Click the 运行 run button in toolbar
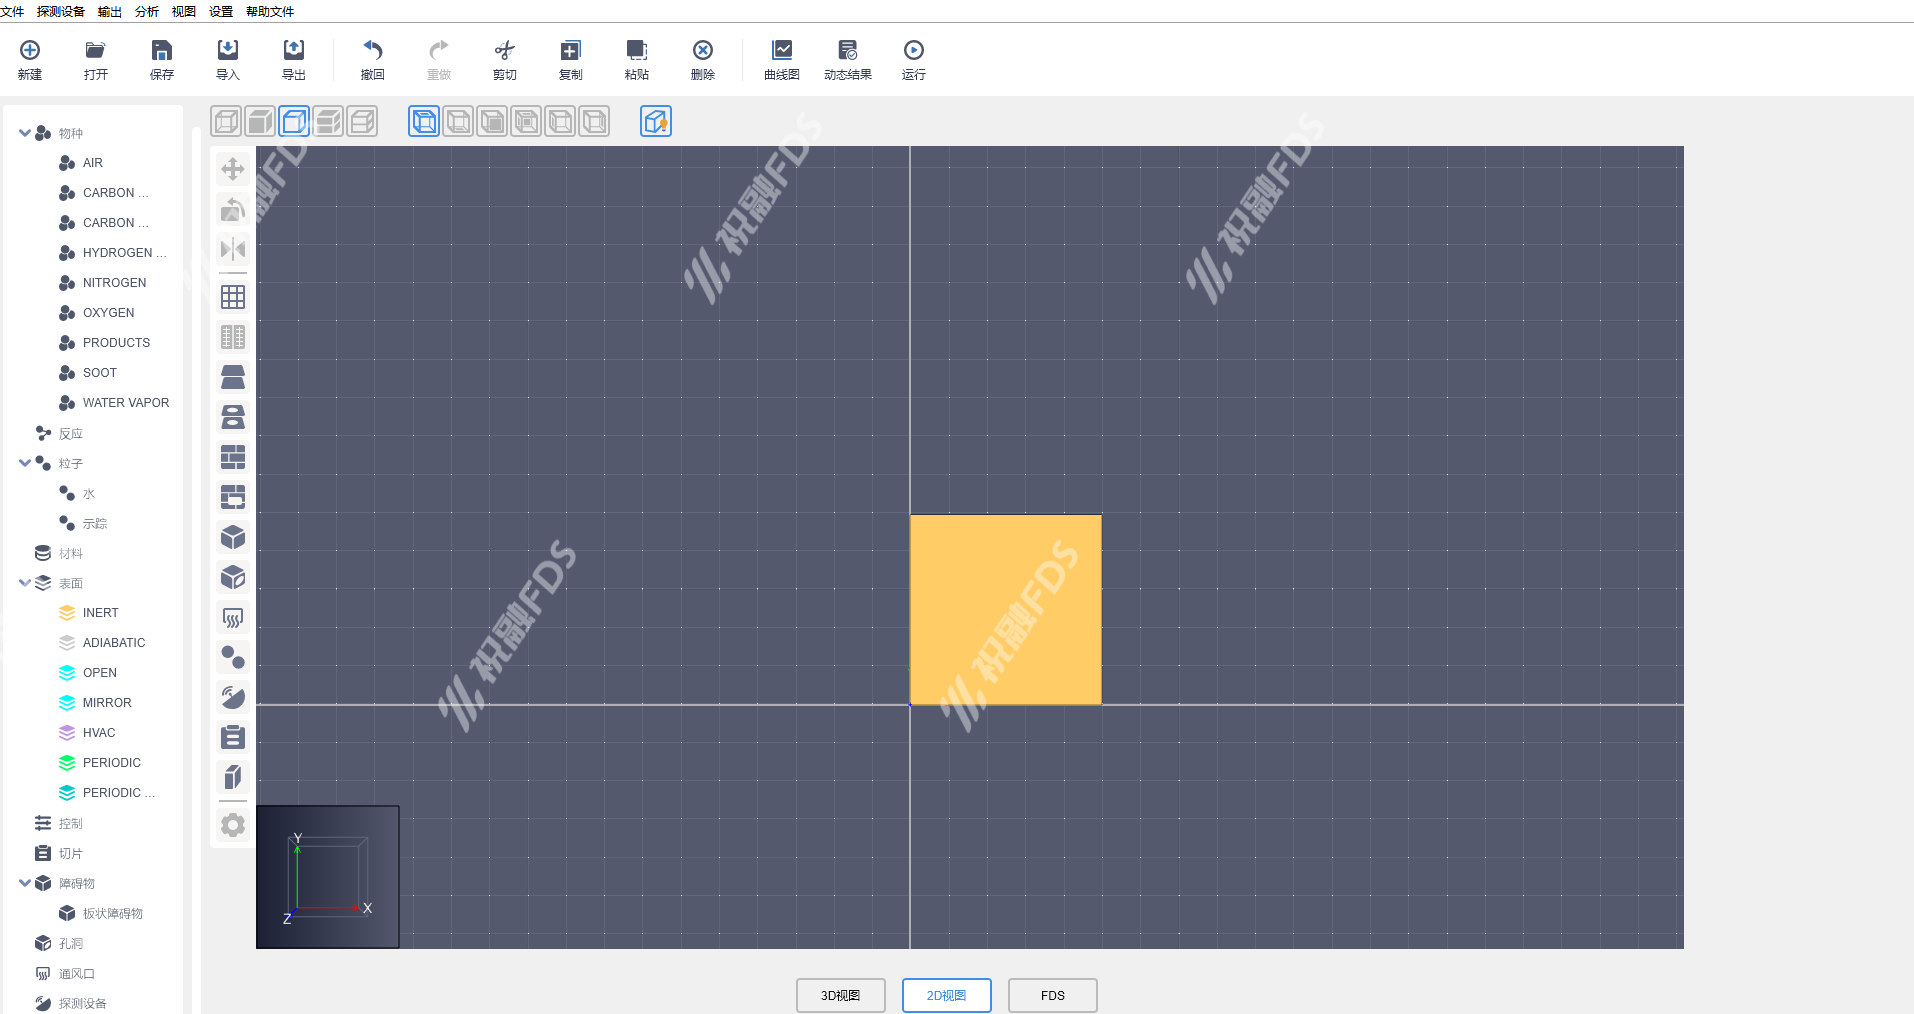 (x=913, y=59)
